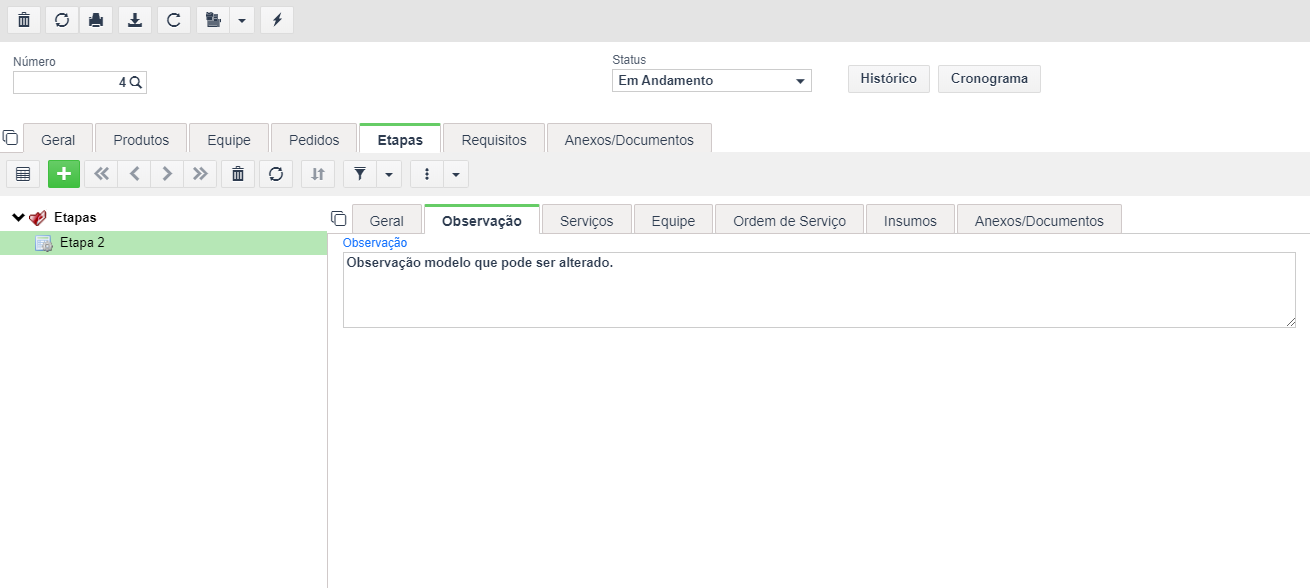The image size is (1310, 588).
Task: Go to the last record with double-right arrow
Action: (x=200, y=174)
